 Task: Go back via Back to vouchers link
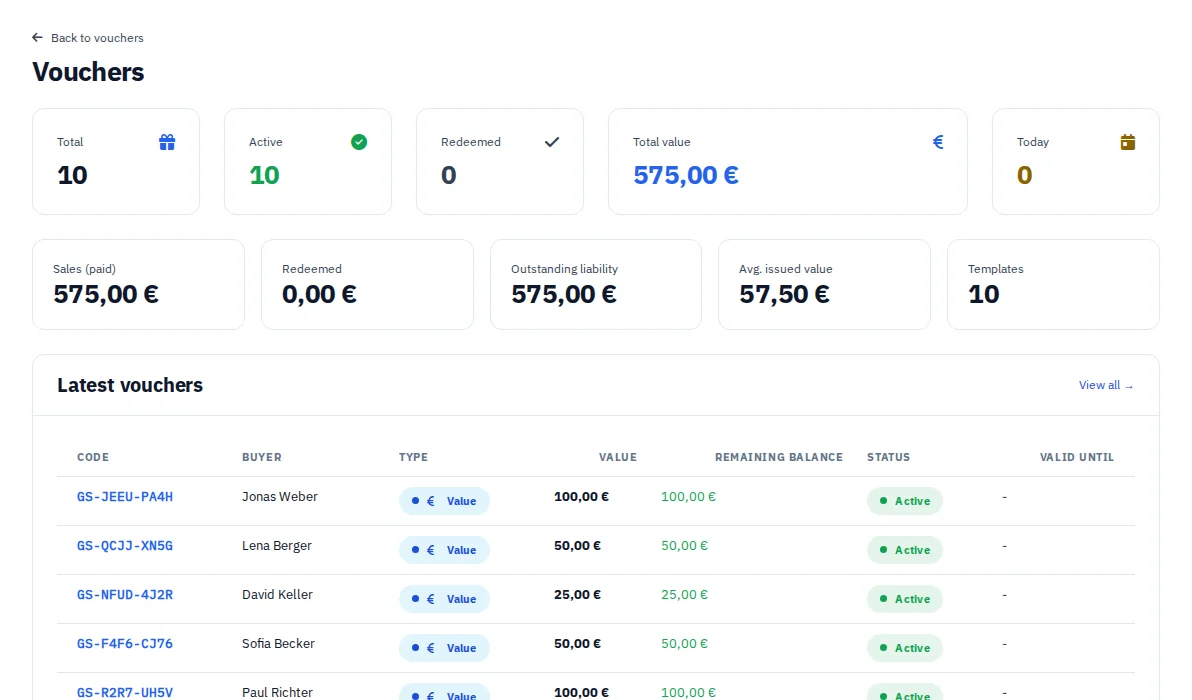(87, 37)
